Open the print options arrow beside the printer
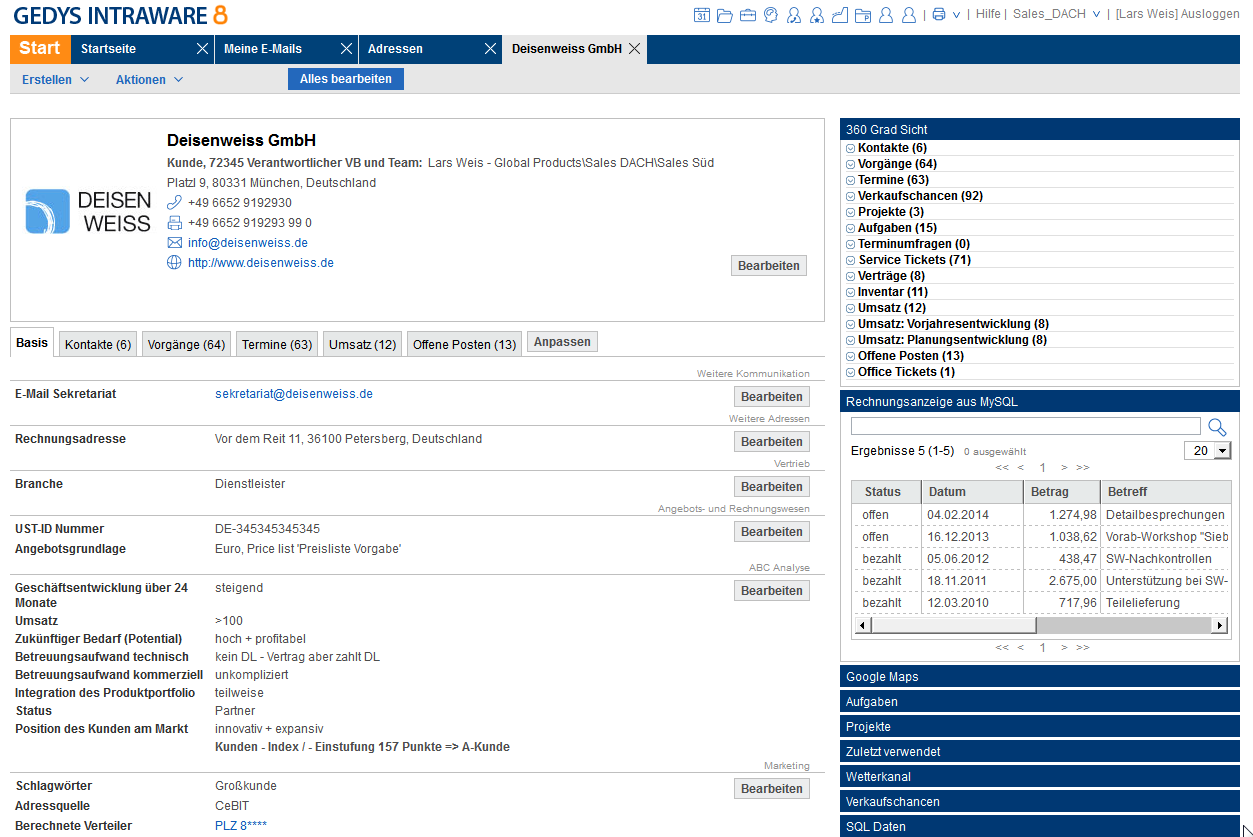This screenshot has height=837, width=1253. click(957, 15)
